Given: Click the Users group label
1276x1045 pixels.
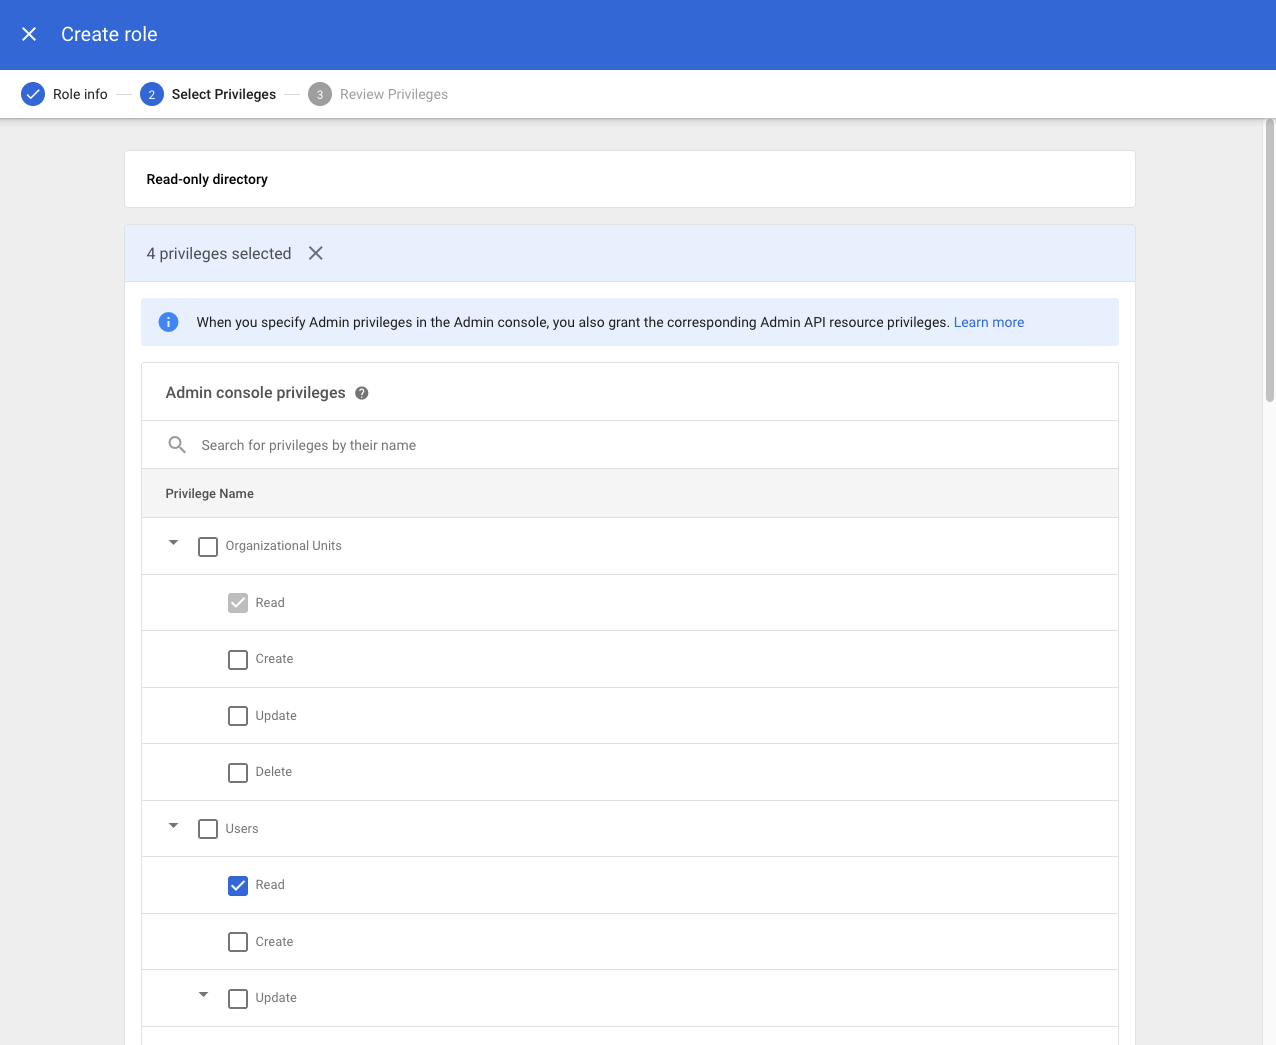Looking at the screenshot, I should point(242,829).
